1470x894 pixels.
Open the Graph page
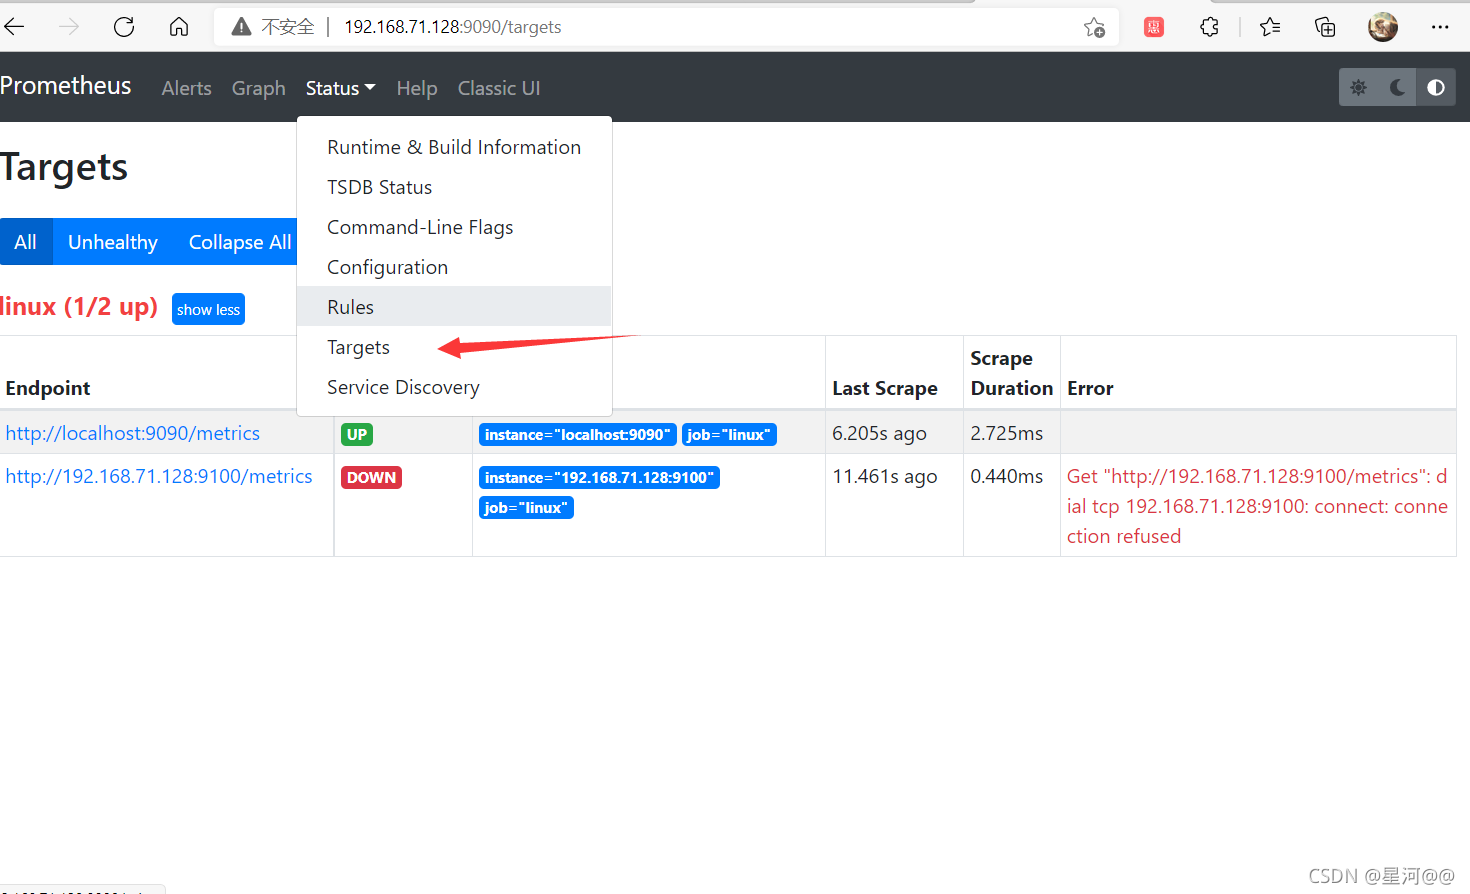point(259,88)
